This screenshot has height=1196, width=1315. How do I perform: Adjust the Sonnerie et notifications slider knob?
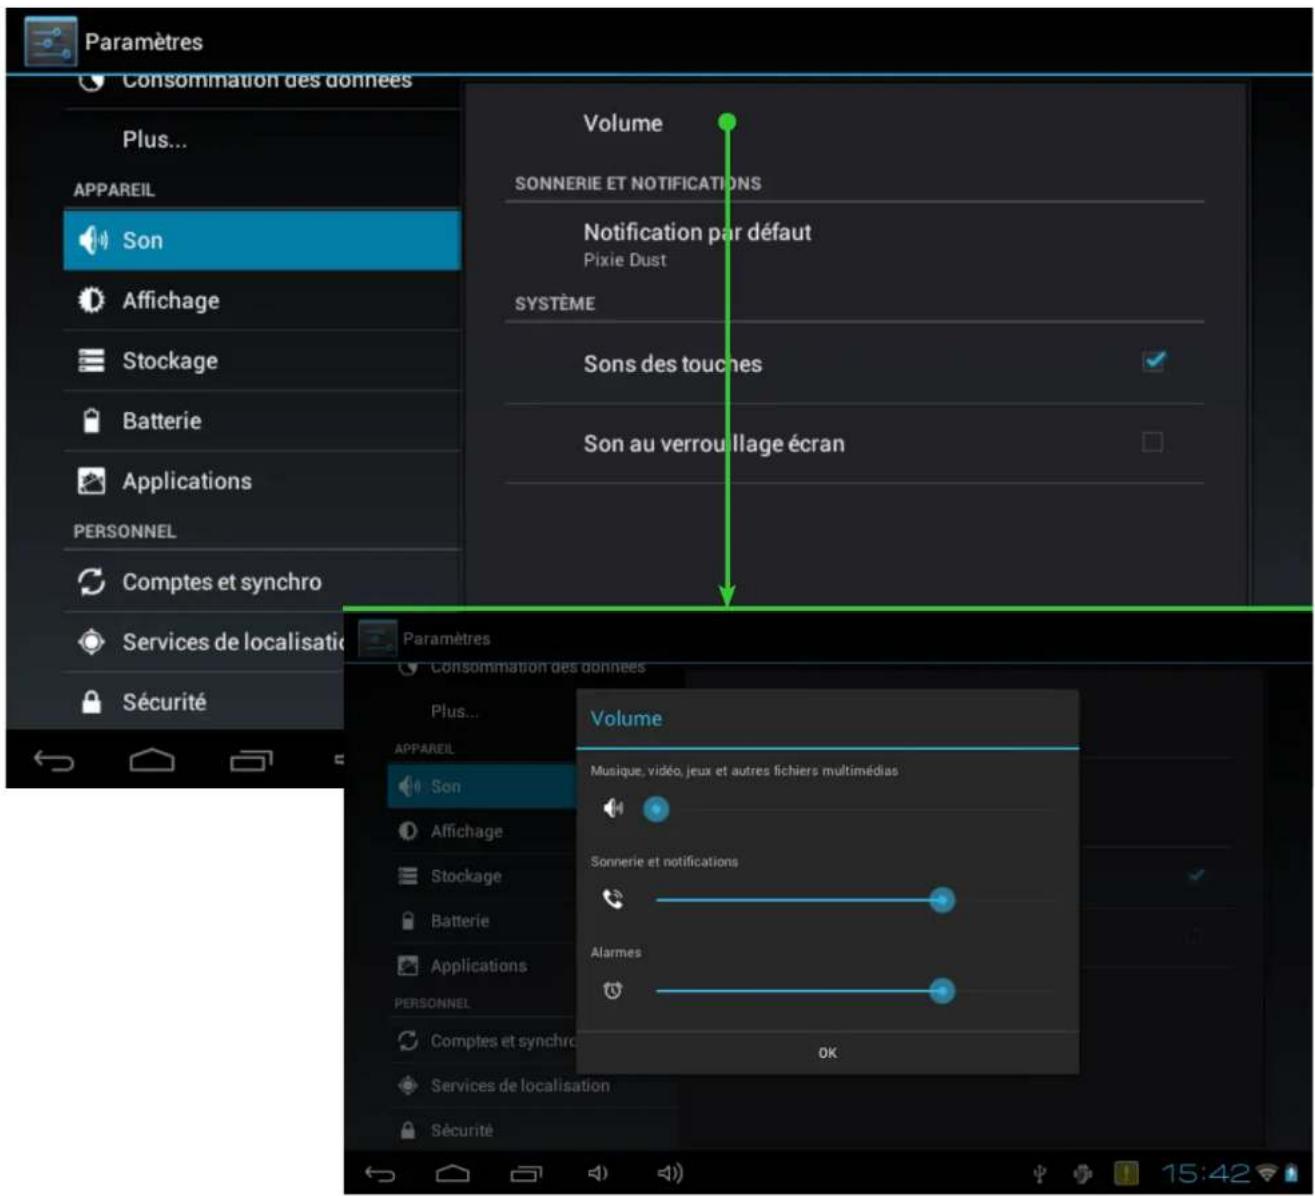pyautogui.click(x=941, y=900)
